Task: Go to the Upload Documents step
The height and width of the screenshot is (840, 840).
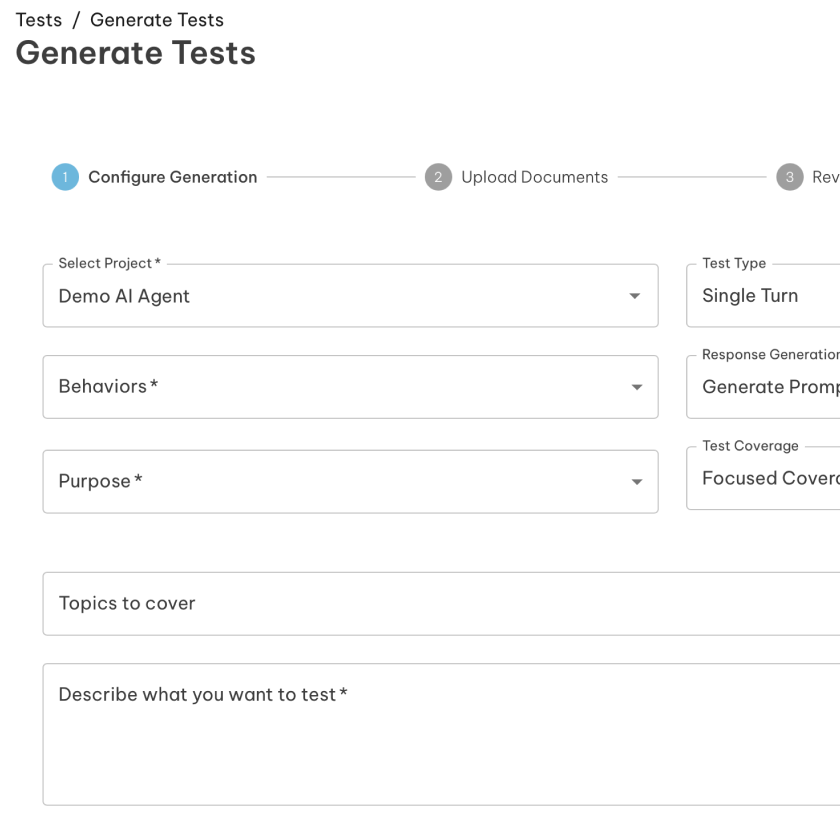Action: 534,177
